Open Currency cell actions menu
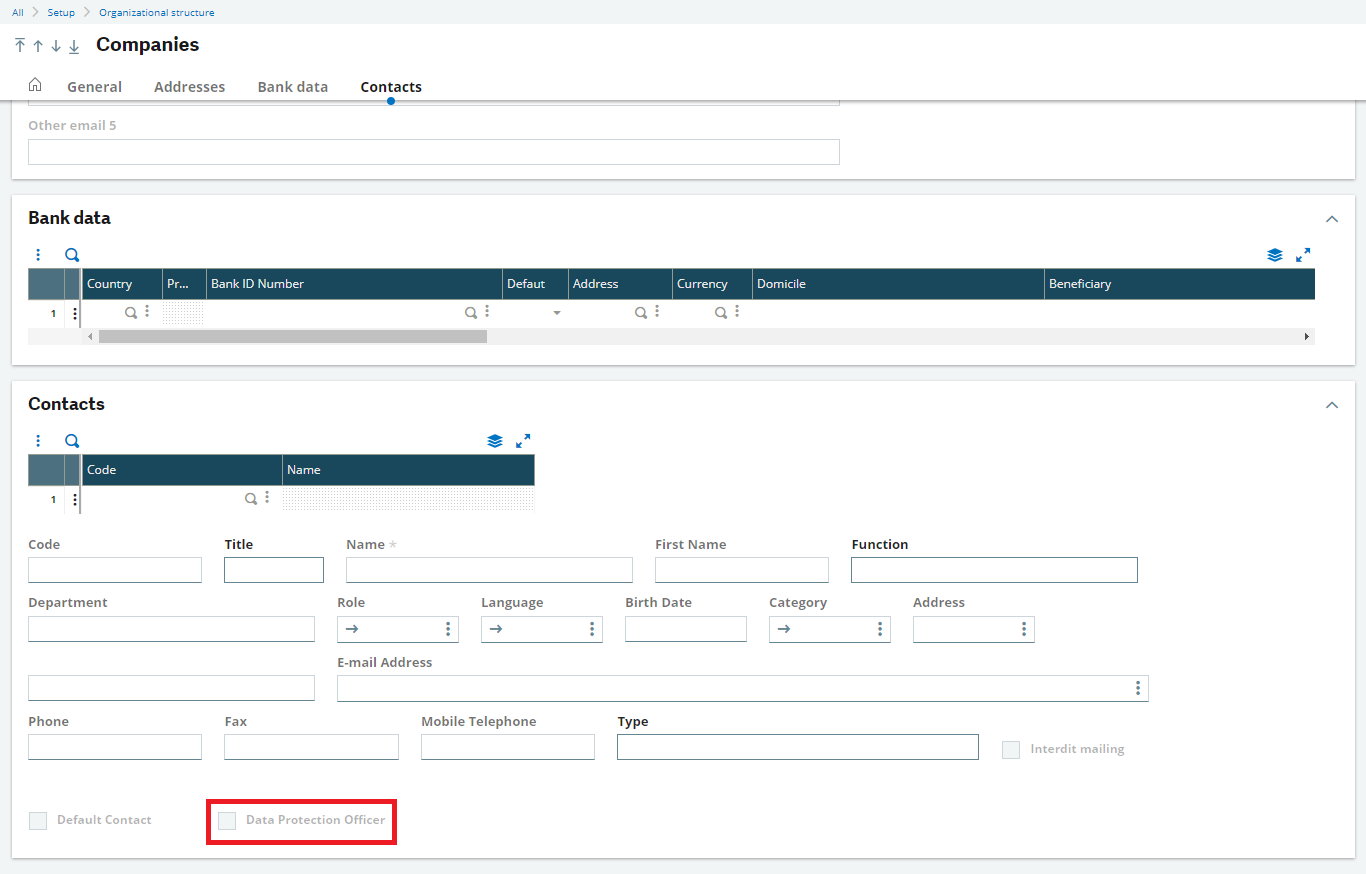1366x874 pixels. click(737, 312)
